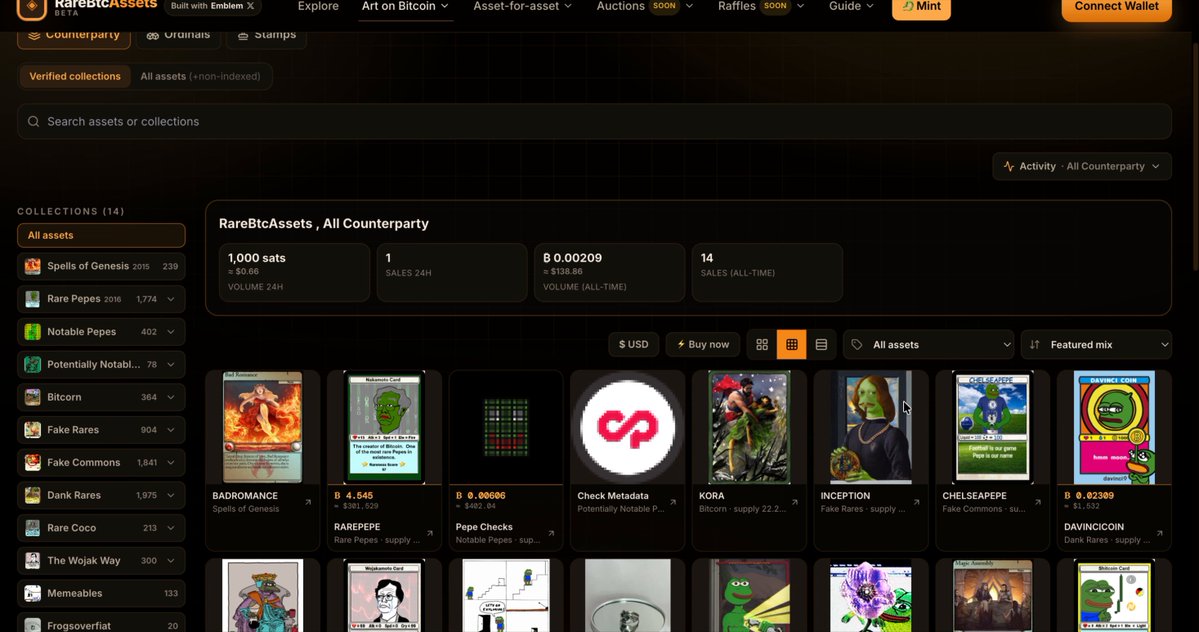Click the search magnifier icon
Screen dimensions: 1199x632
click(34, 122)
